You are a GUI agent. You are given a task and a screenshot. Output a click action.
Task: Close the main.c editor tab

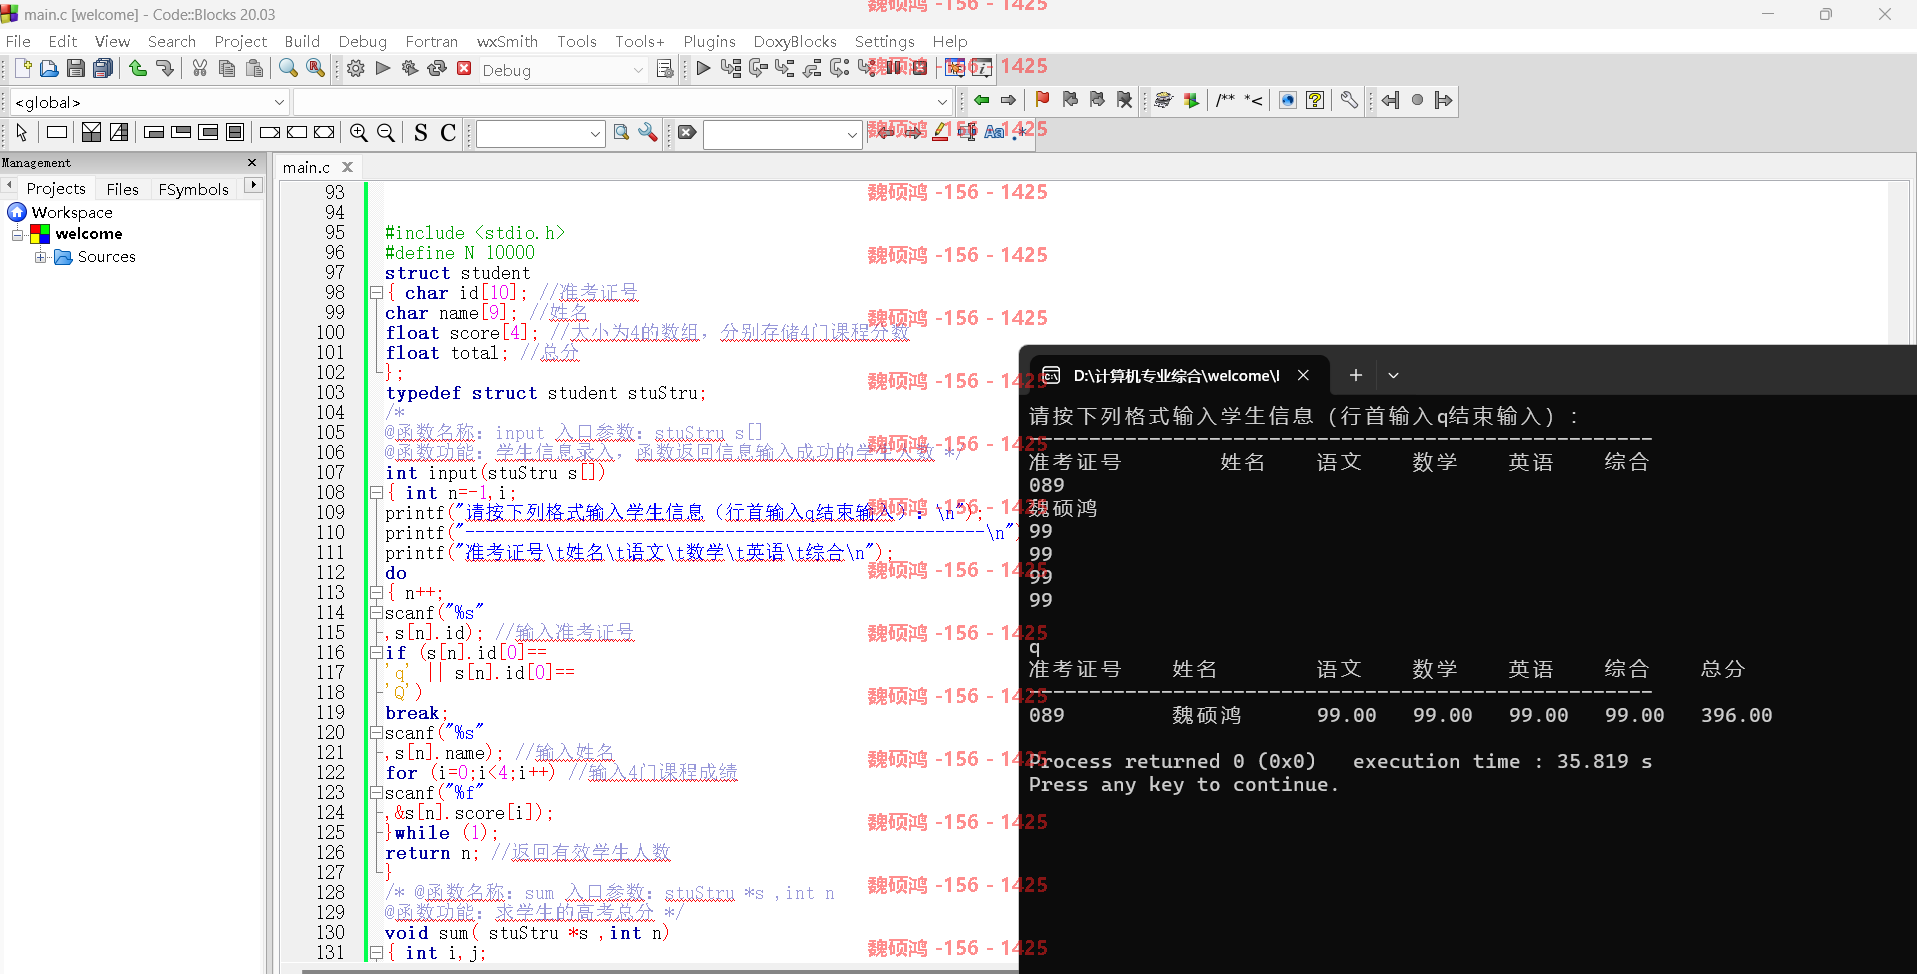pos(348,167)
